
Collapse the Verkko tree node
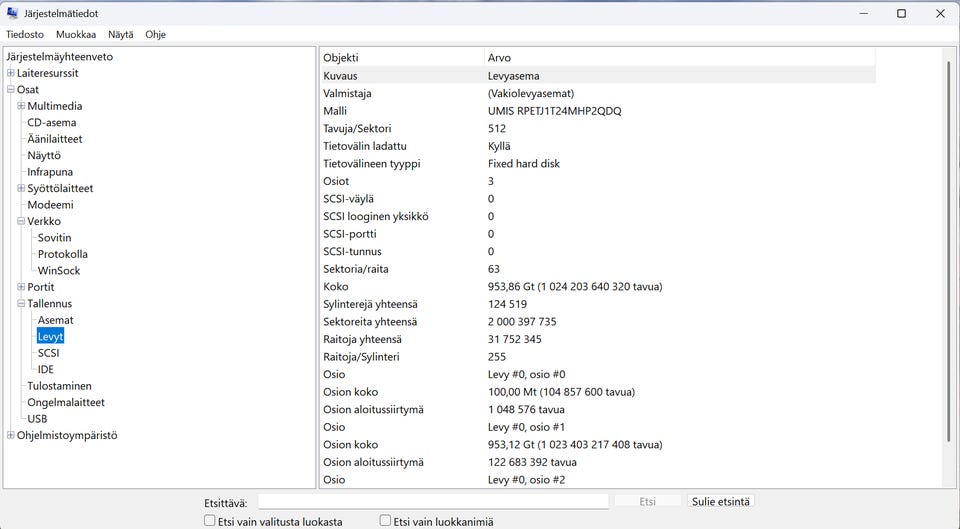click(x=21, y=221)
